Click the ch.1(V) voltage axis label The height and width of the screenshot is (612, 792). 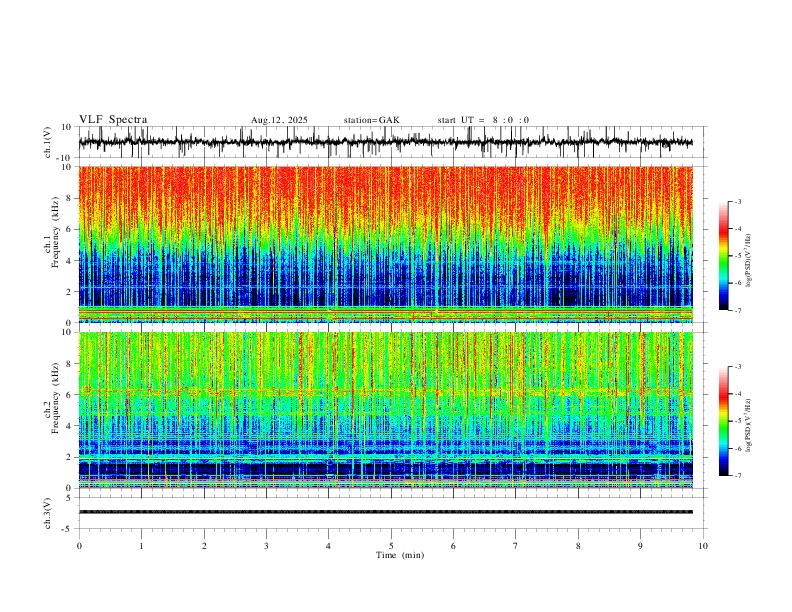48,142
